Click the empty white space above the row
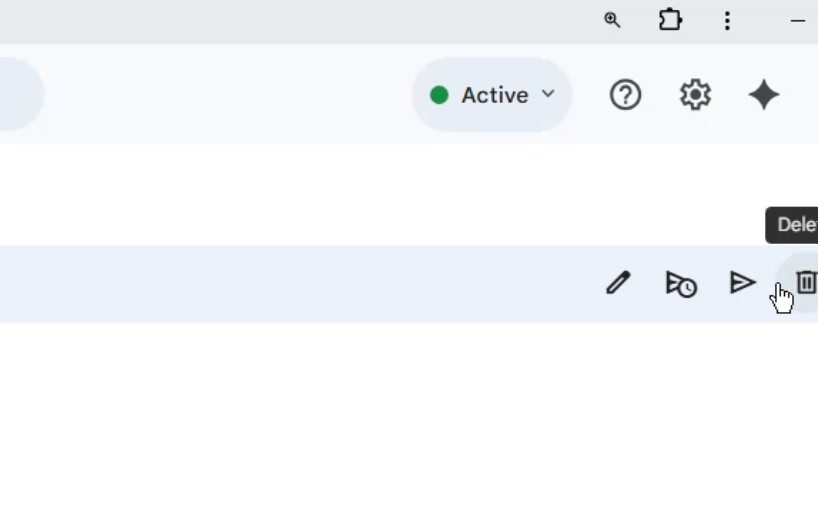 click(x=400, y=195)
